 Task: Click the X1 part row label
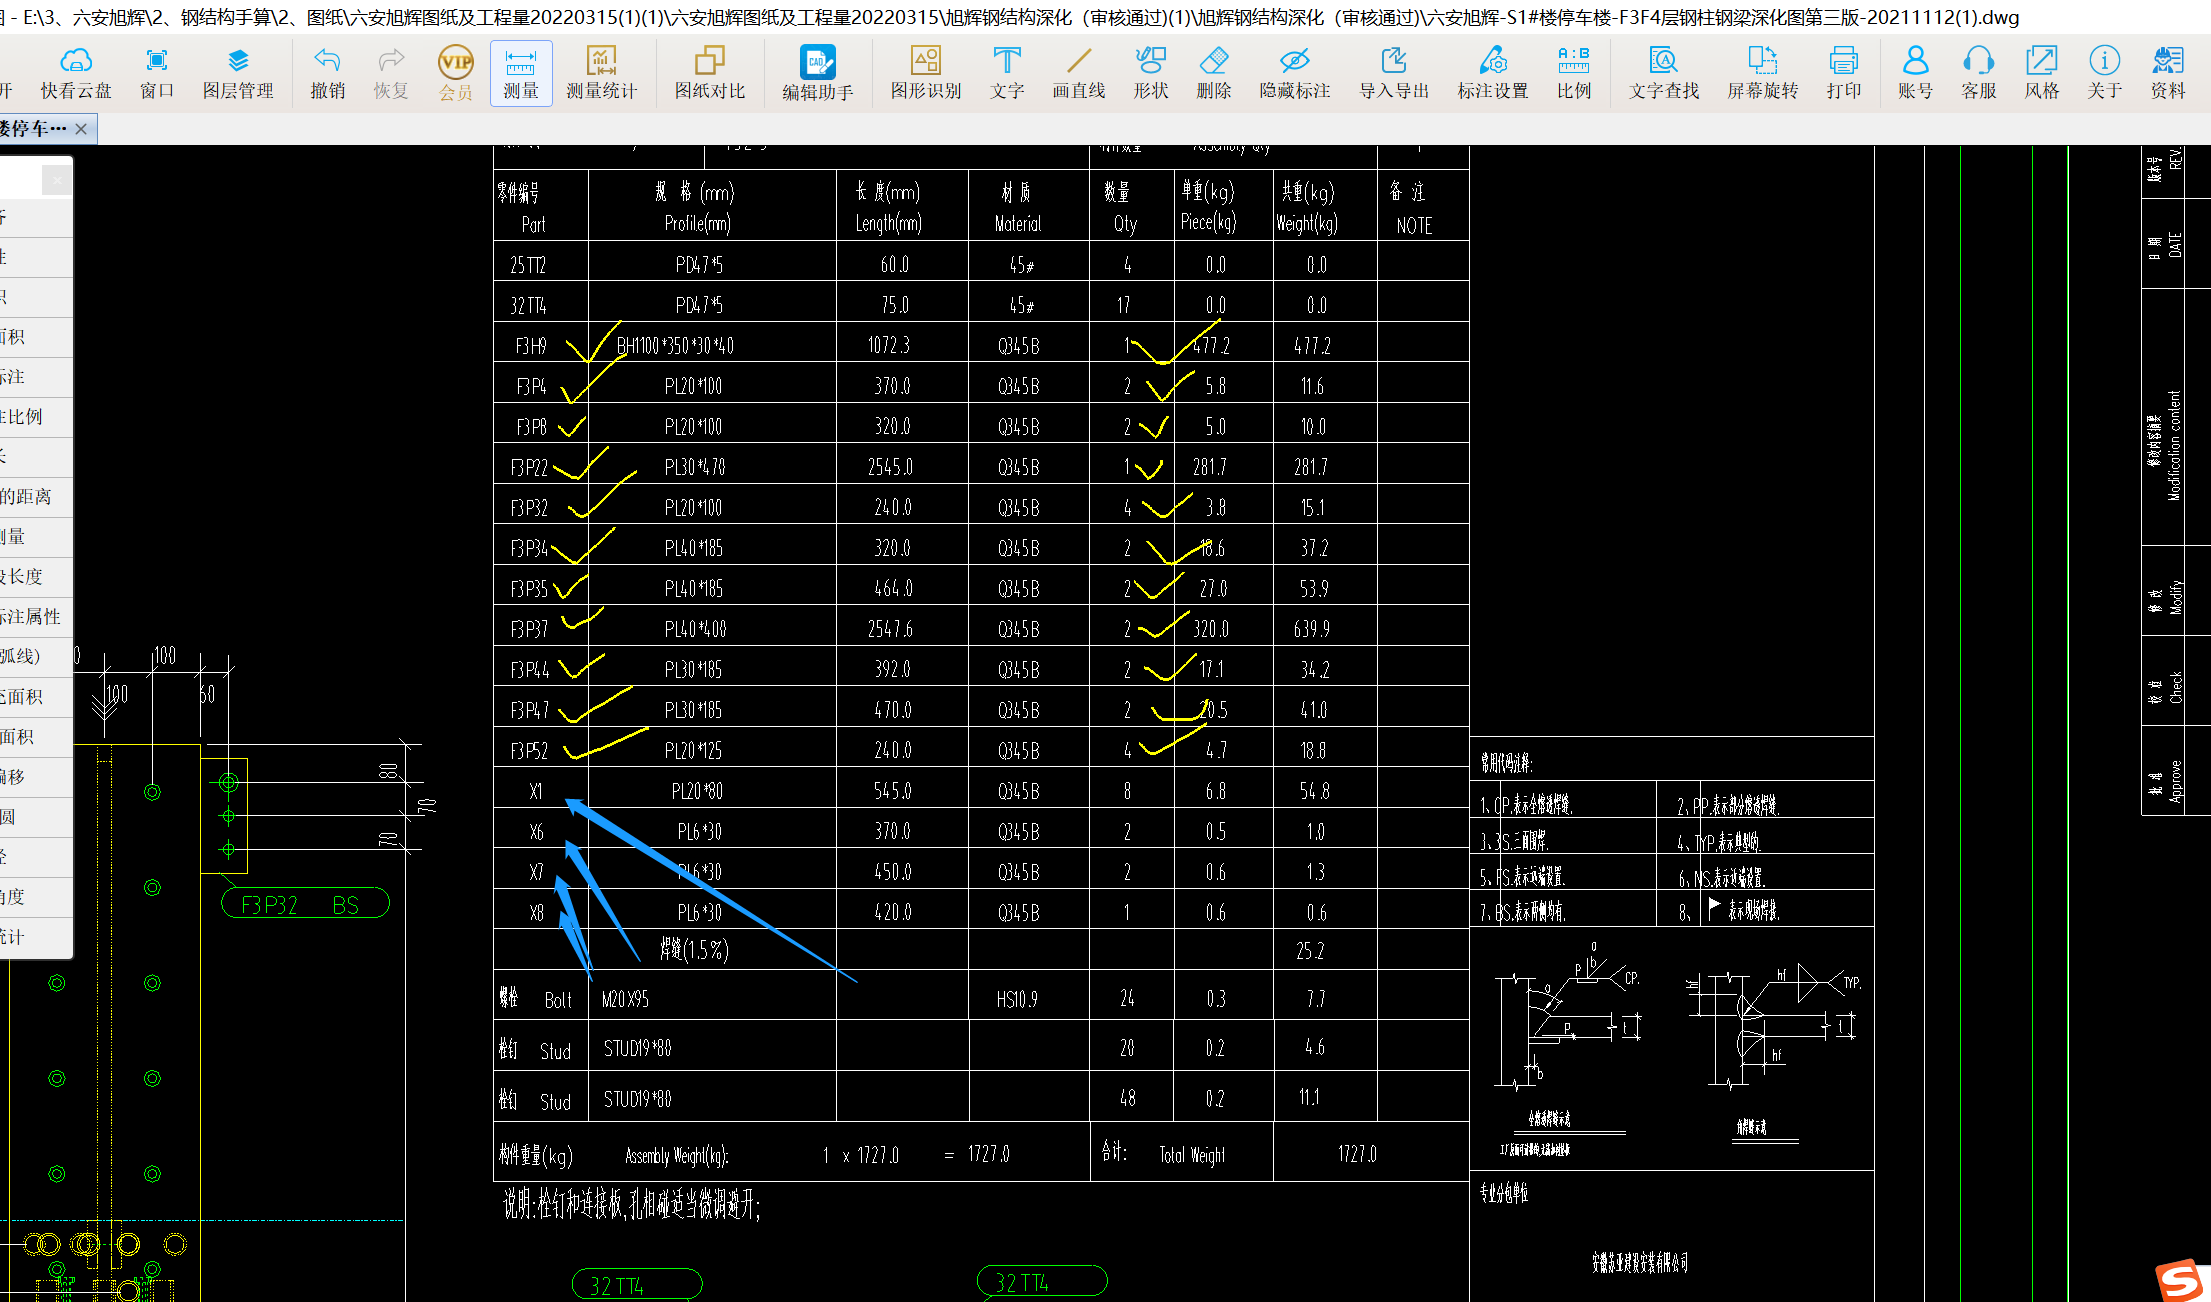pyautogui.click(x=536, y=791)
